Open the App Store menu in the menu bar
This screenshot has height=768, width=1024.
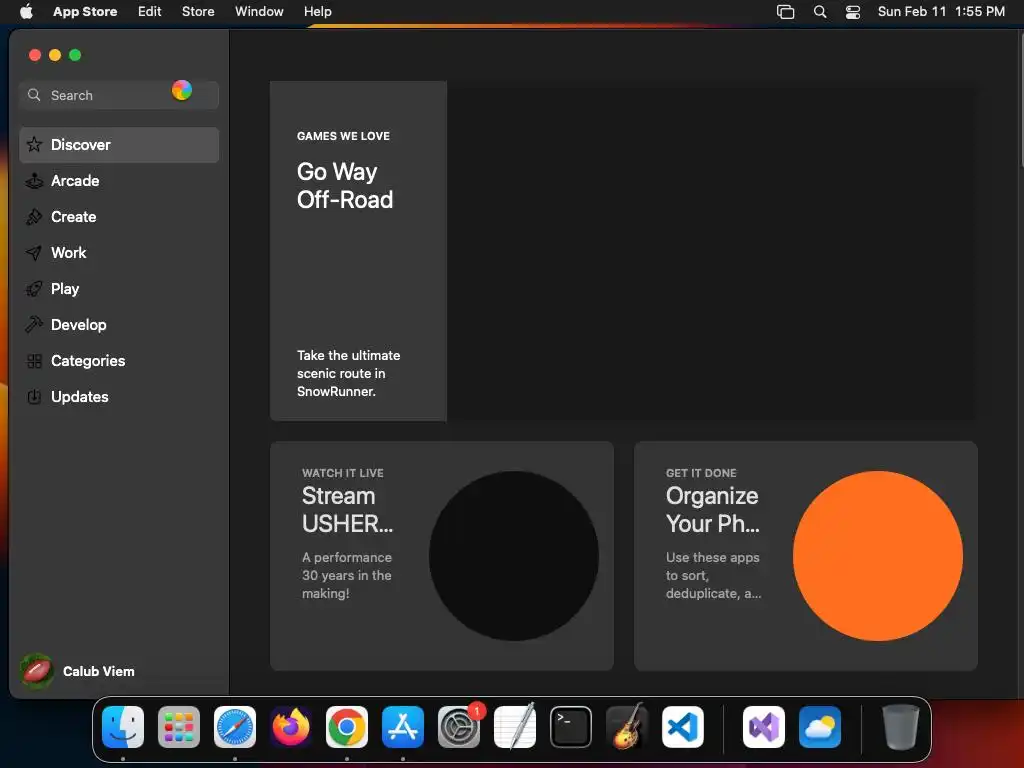tap(85, 11)
